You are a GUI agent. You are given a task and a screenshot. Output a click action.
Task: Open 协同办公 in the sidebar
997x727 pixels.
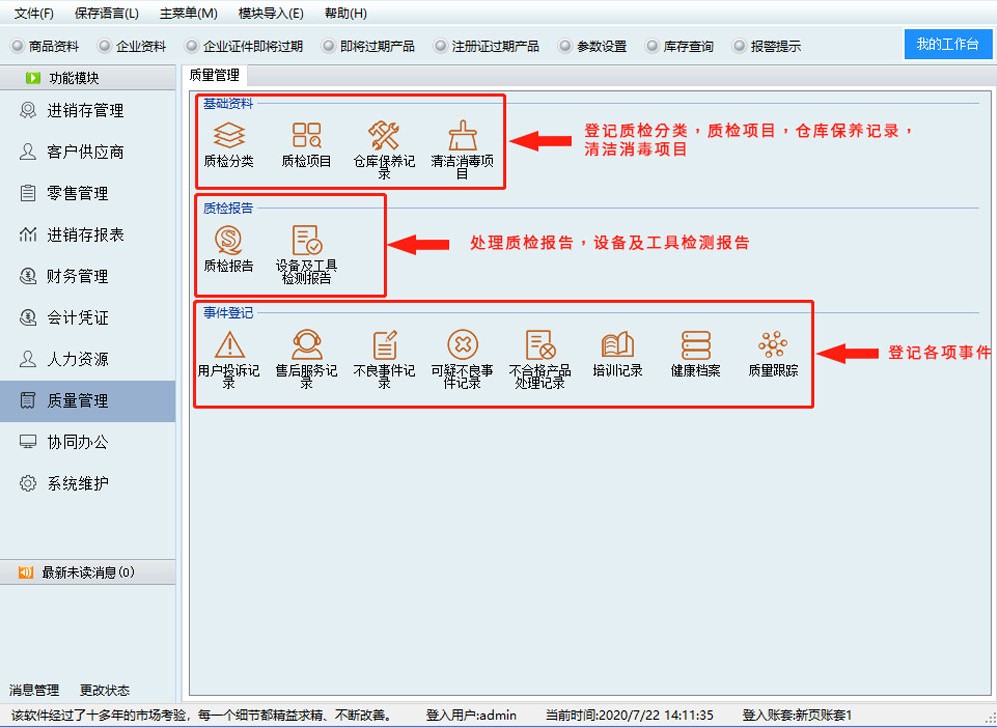[88, 442]
